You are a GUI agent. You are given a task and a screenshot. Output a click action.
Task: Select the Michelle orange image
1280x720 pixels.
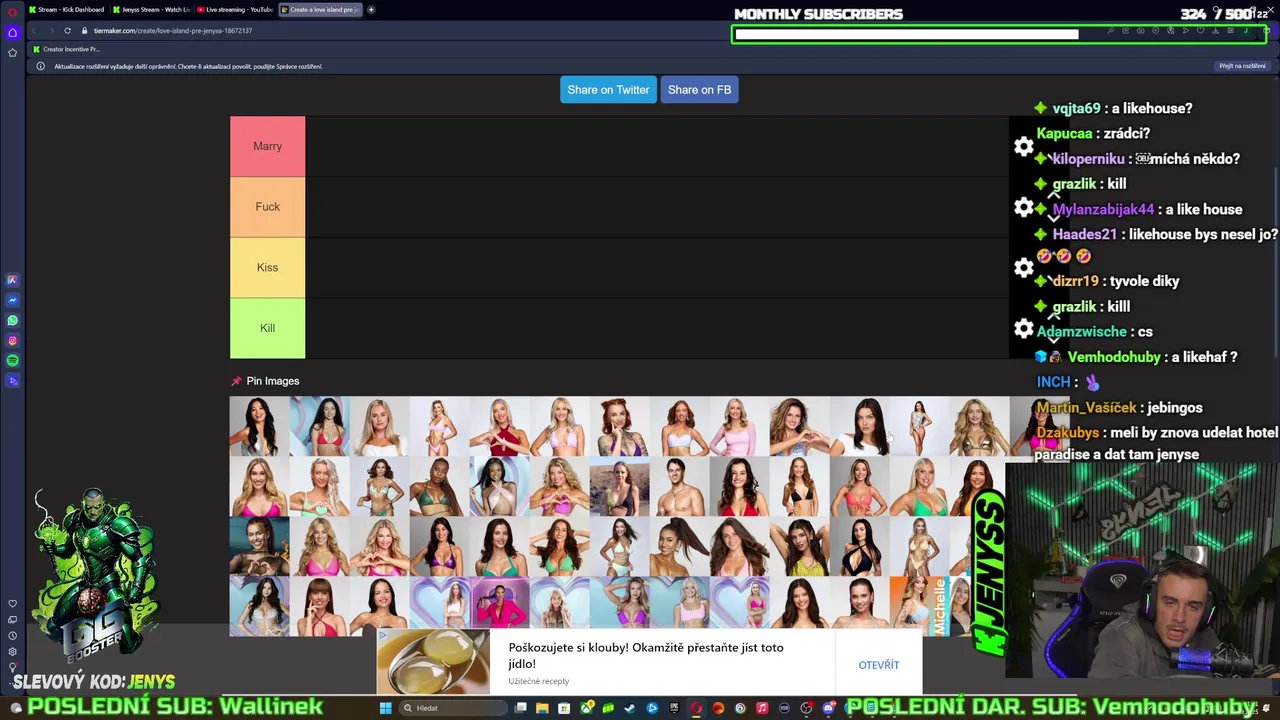pos(919,607)
